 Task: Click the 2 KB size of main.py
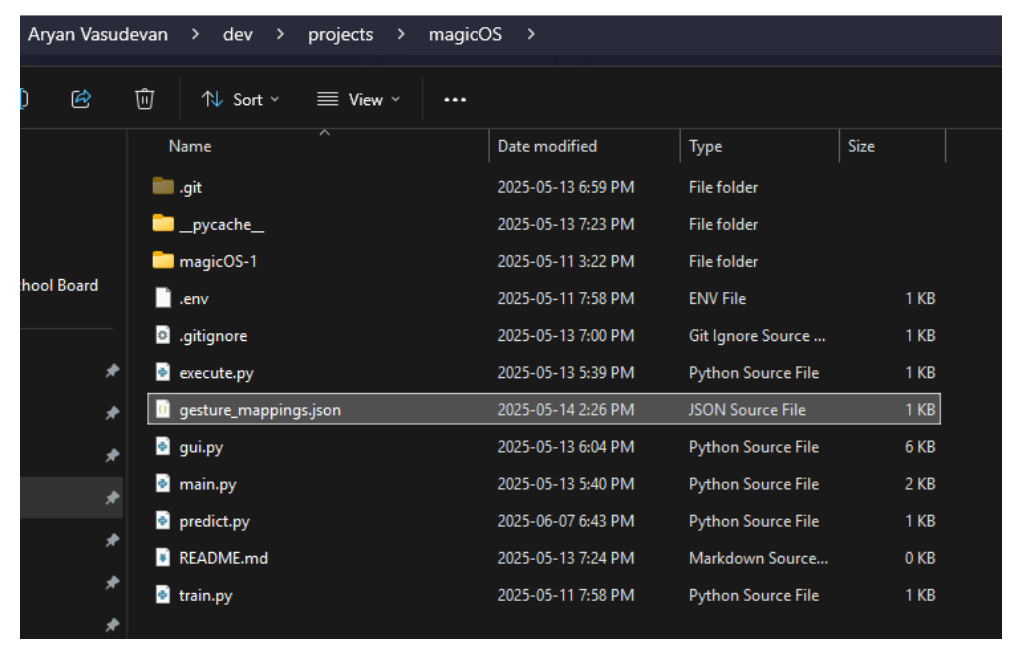pos(920,484)
